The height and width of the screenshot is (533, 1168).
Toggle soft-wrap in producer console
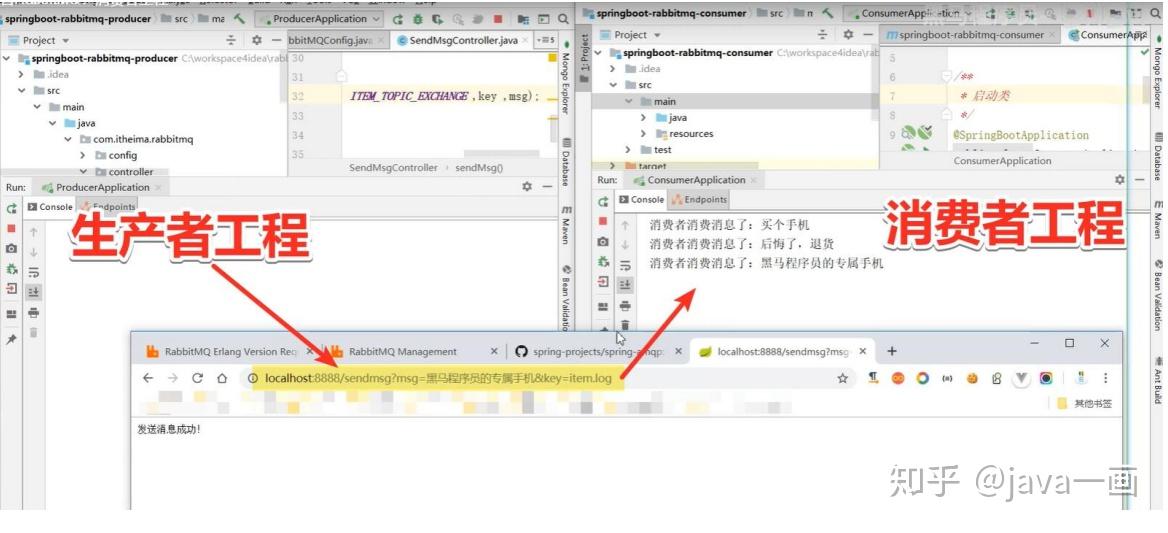pyautogui.click(x=34, y=272)
